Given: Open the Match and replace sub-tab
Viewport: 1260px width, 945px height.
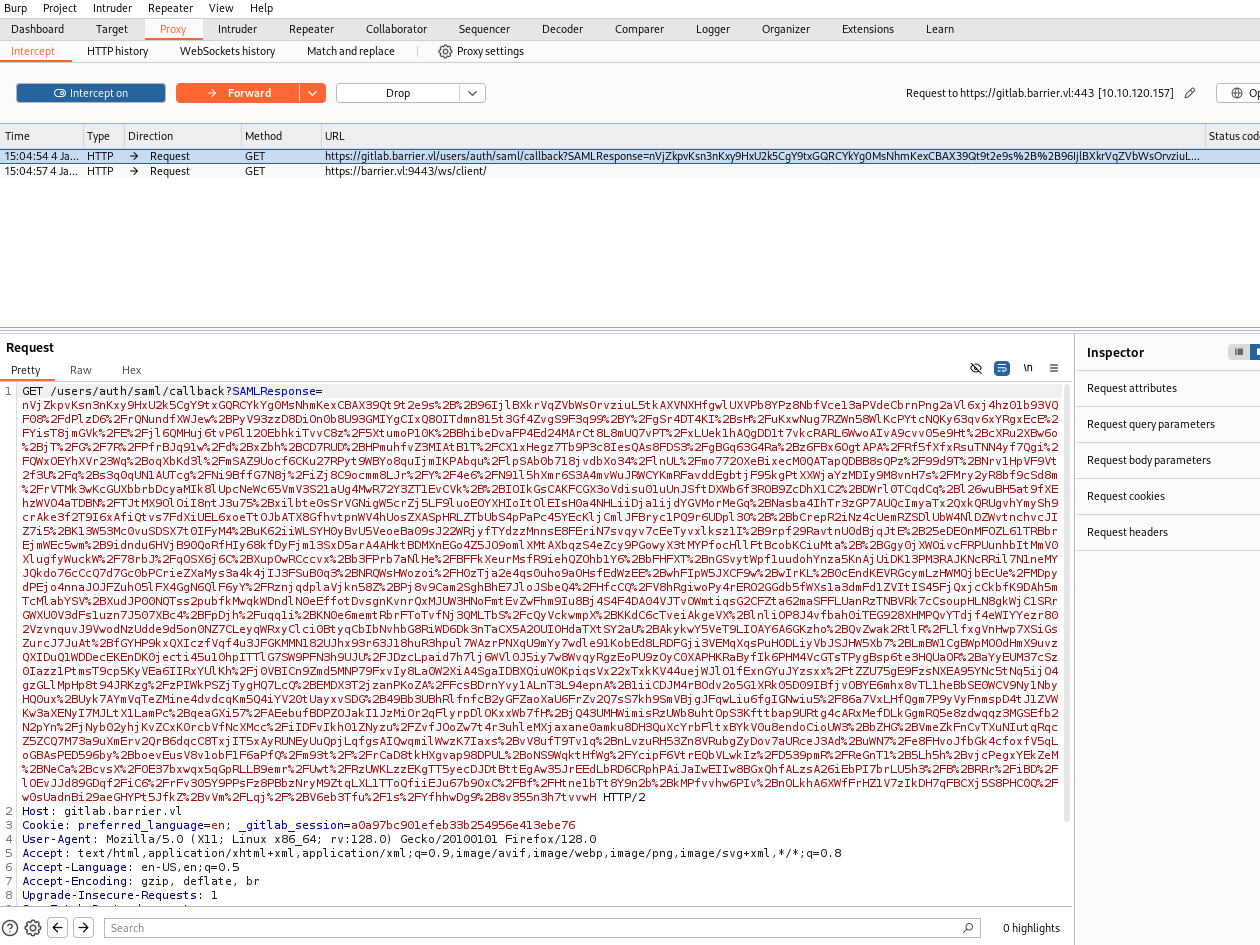Looking at the screenshot, I should pos(351,51).
